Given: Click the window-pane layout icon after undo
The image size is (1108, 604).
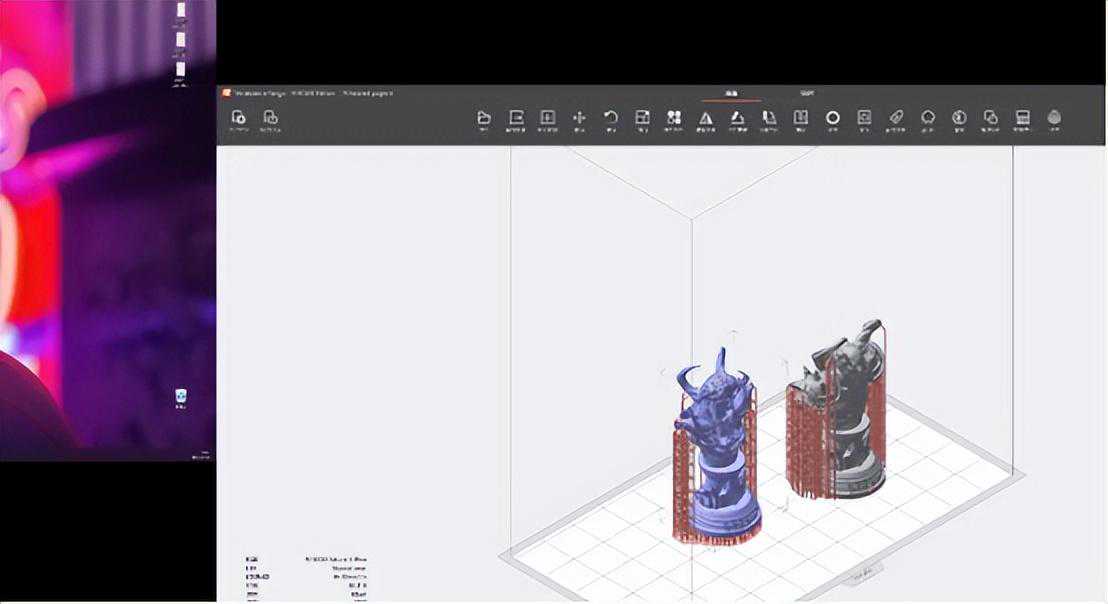Looking at the screenshot, I should point(643,118).
